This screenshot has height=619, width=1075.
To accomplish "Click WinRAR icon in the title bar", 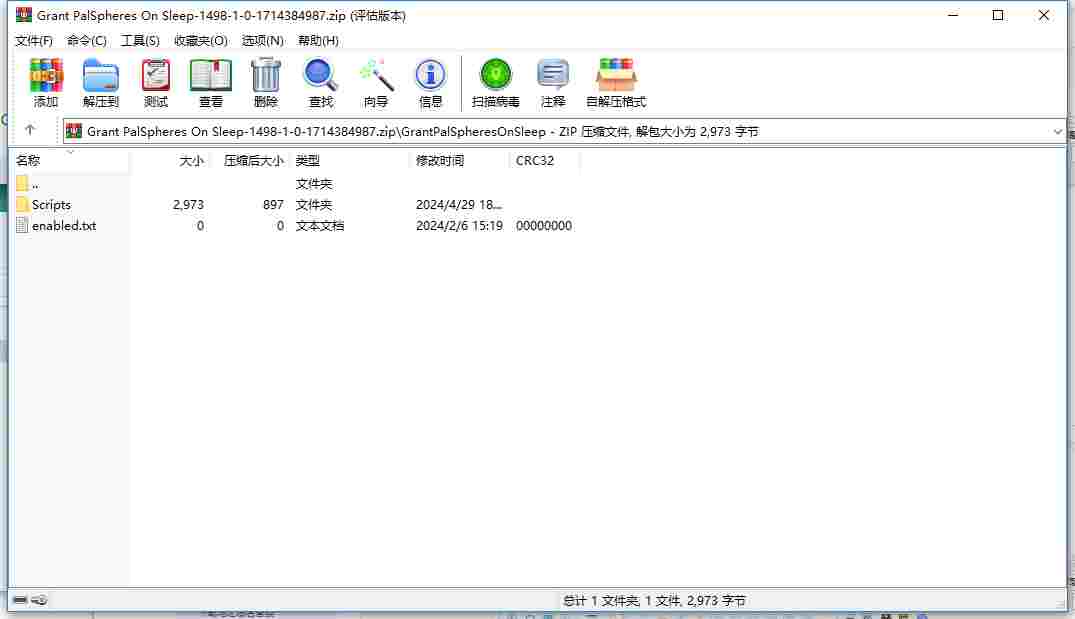I will pyautogui.click(x=24, y=14).
